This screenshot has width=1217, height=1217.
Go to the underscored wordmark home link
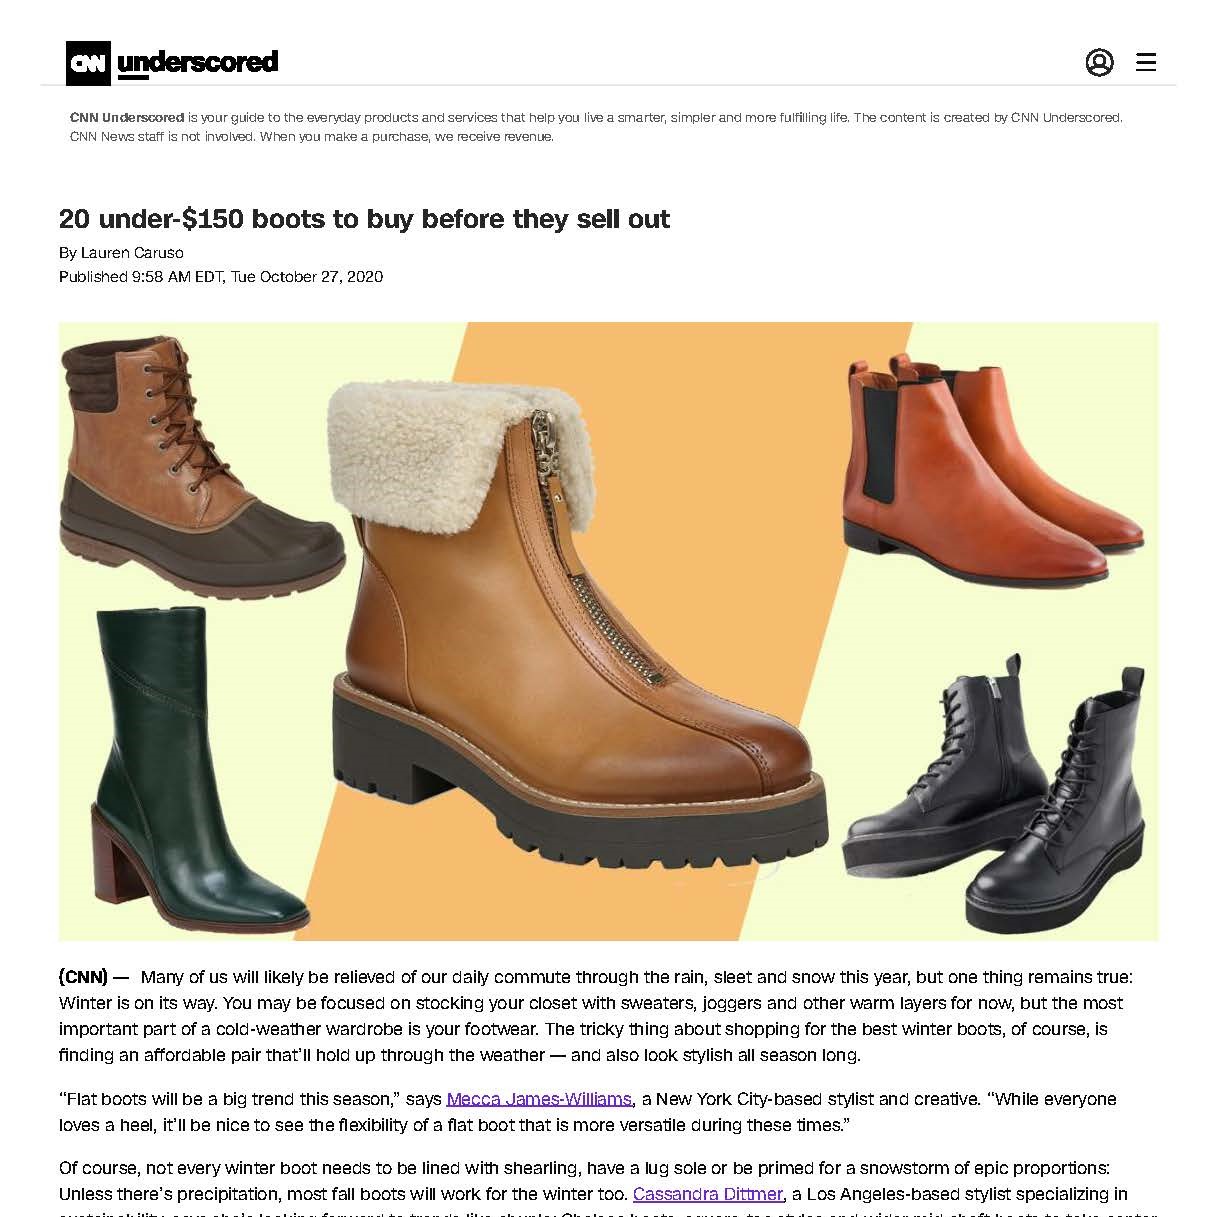click(197, 63)
